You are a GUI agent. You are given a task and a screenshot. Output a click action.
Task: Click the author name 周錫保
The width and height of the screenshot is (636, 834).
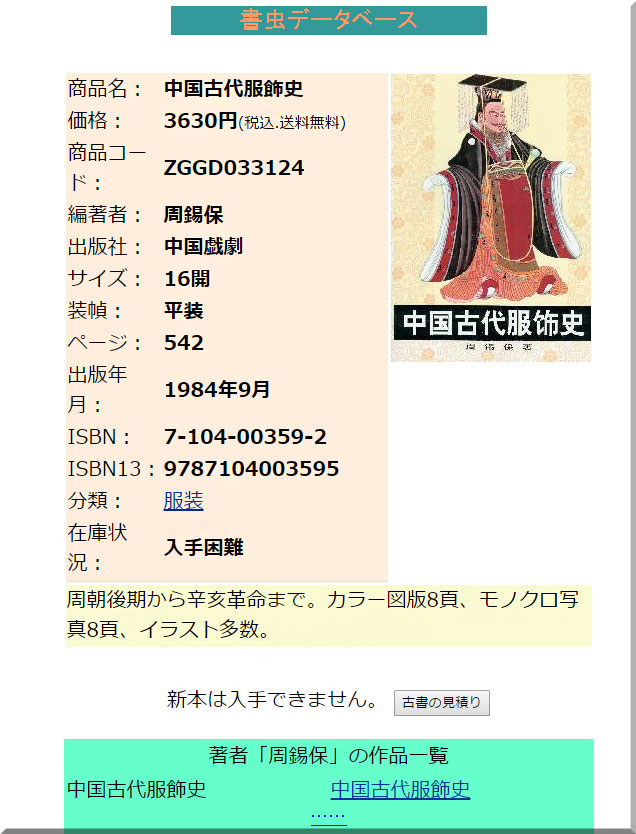click(x=194, y=215)
